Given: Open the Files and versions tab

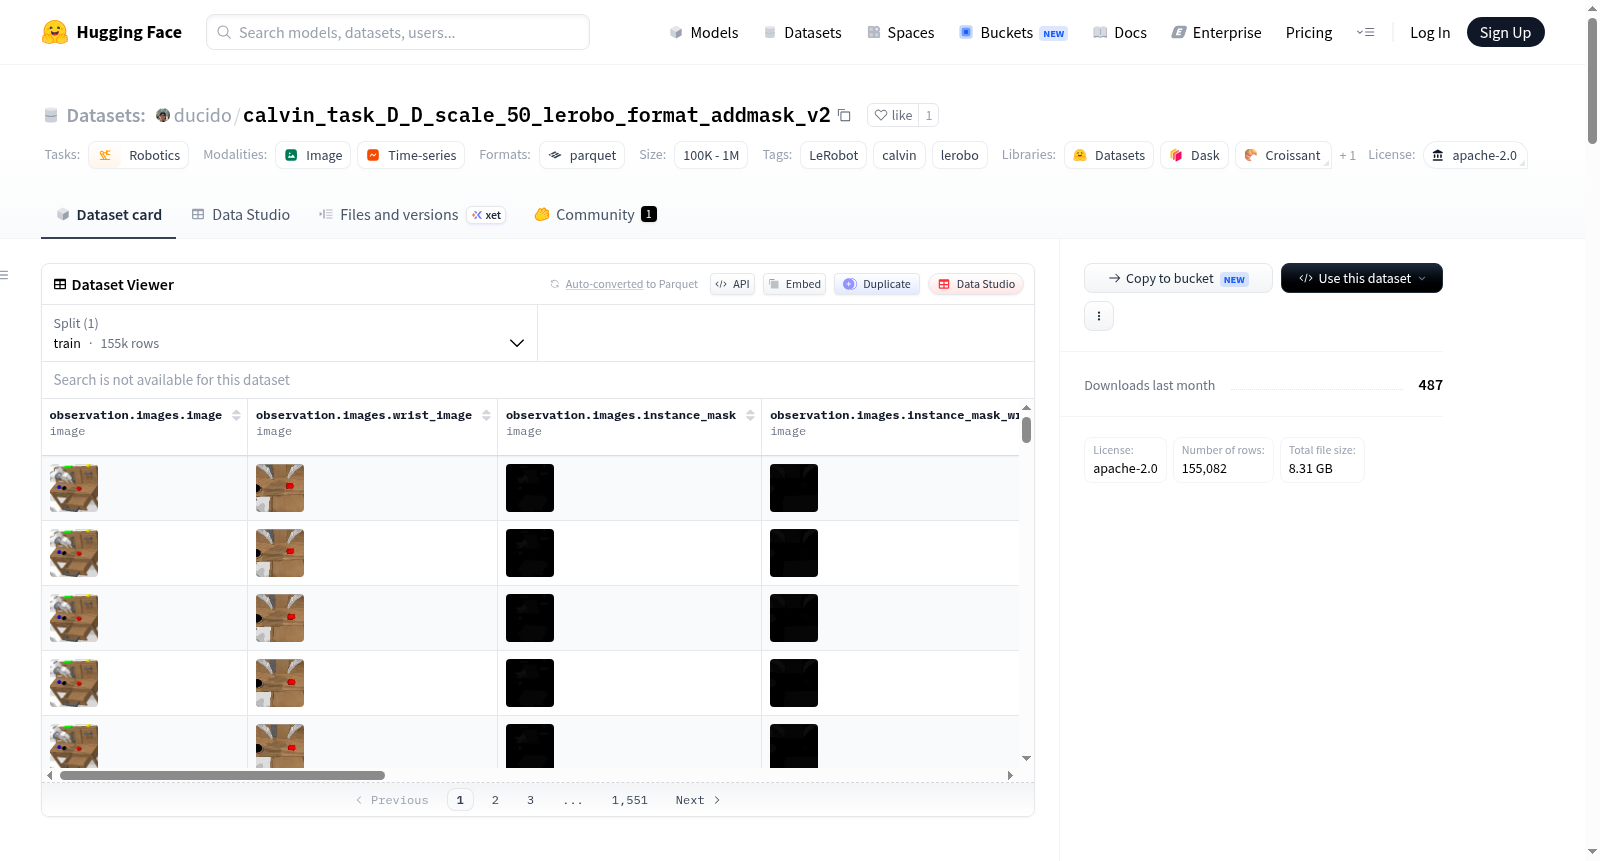Looking at the screenshot, I should tap(412, 215).
